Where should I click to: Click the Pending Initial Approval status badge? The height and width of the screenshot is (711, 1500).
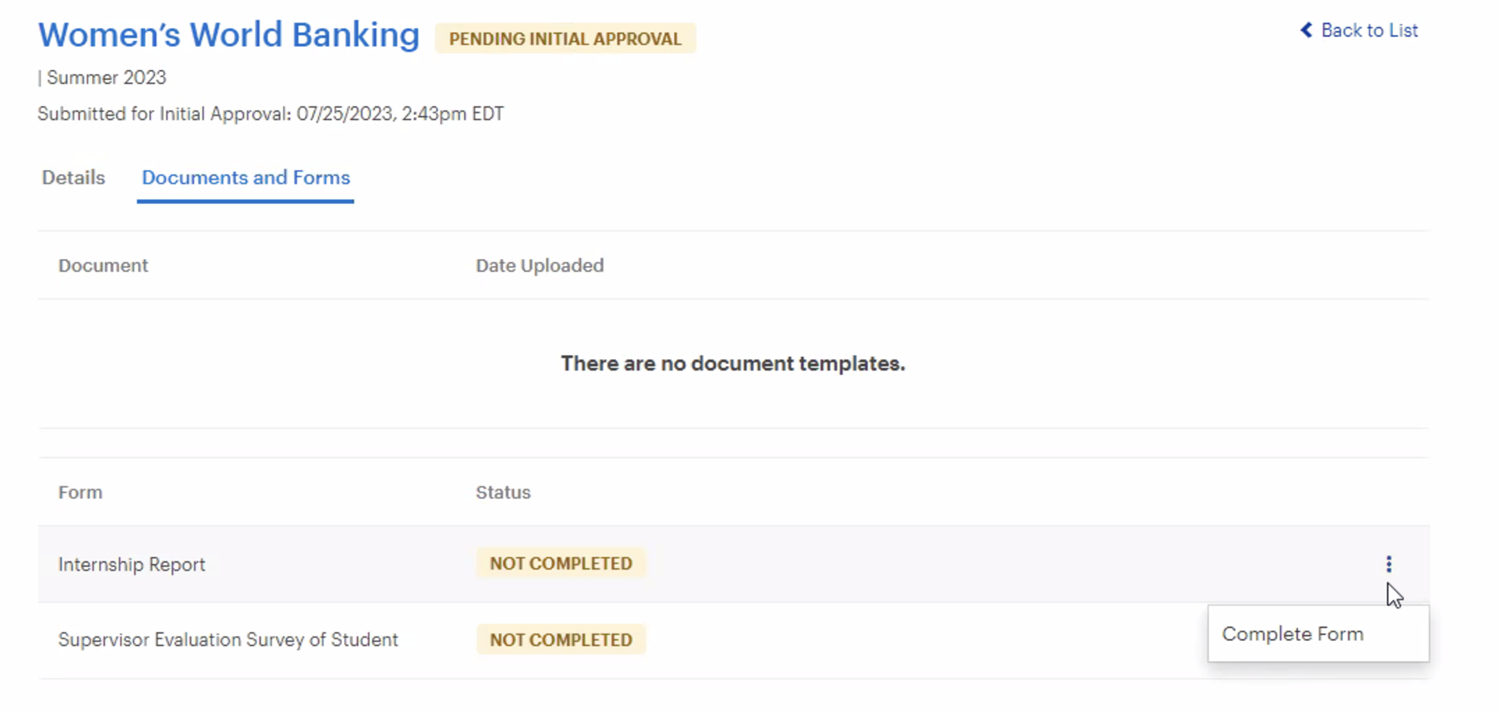[x=565, y=39]
